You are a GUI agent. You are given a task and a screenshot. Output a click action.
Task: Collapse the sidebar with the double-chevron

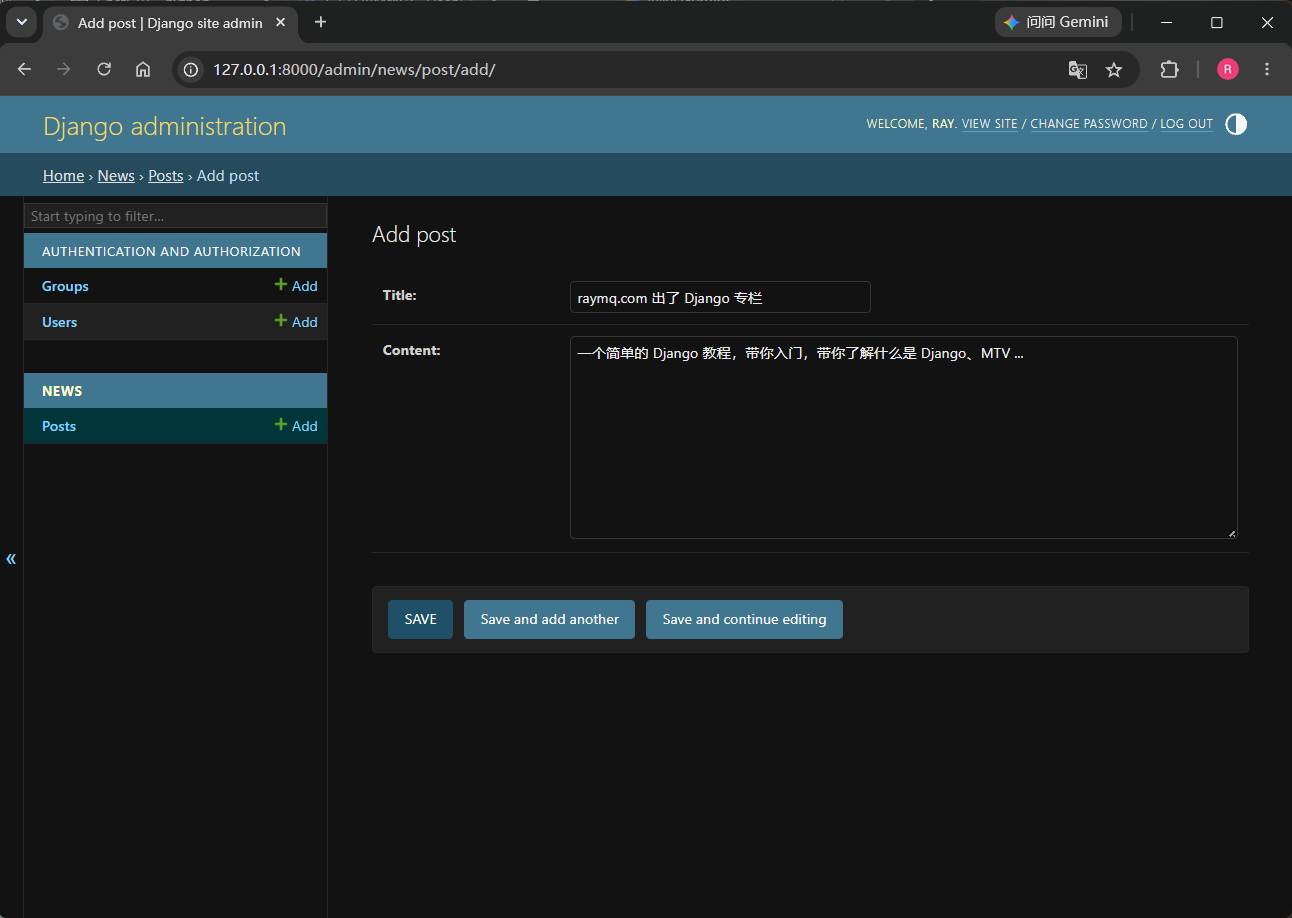pyautogui.click(x=11, y=558)
